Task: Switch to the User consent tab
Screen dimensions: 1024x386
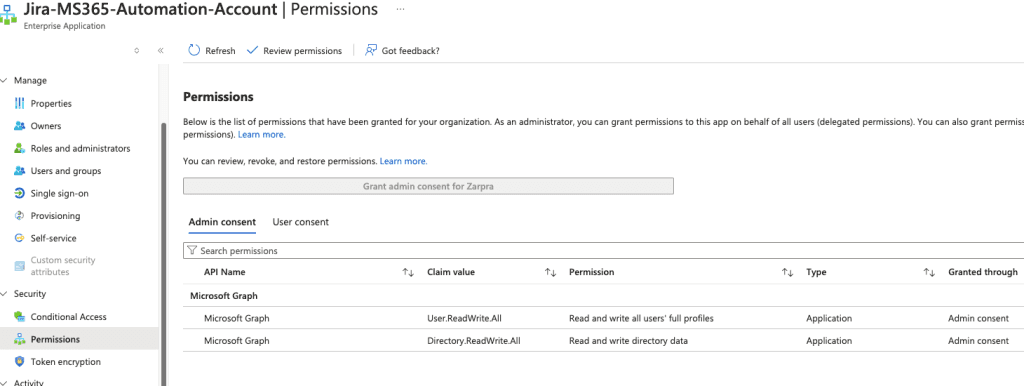Action: tap(300, 222)
